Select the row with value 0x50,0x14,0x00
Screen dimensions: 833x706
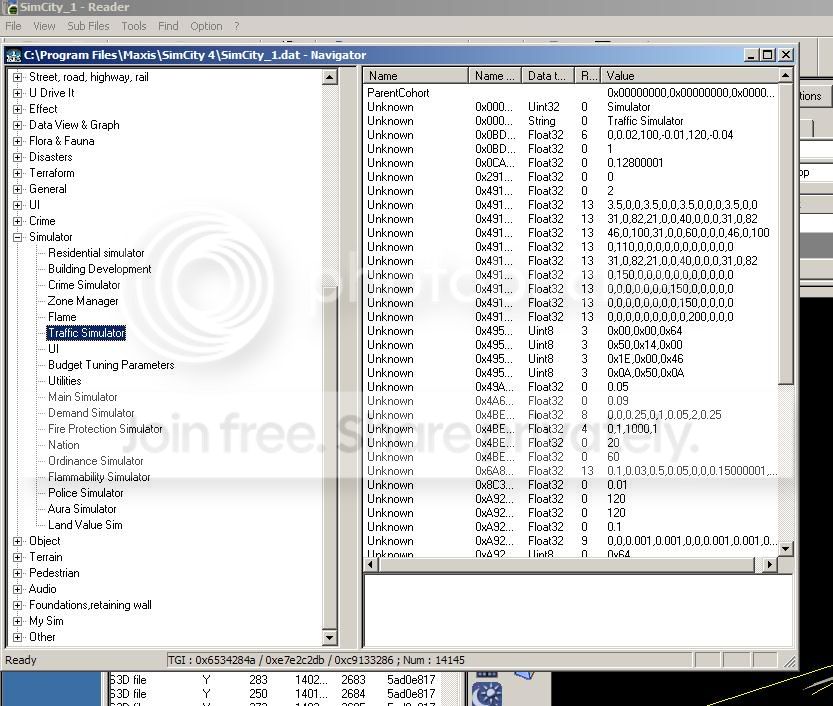point(571,345)
